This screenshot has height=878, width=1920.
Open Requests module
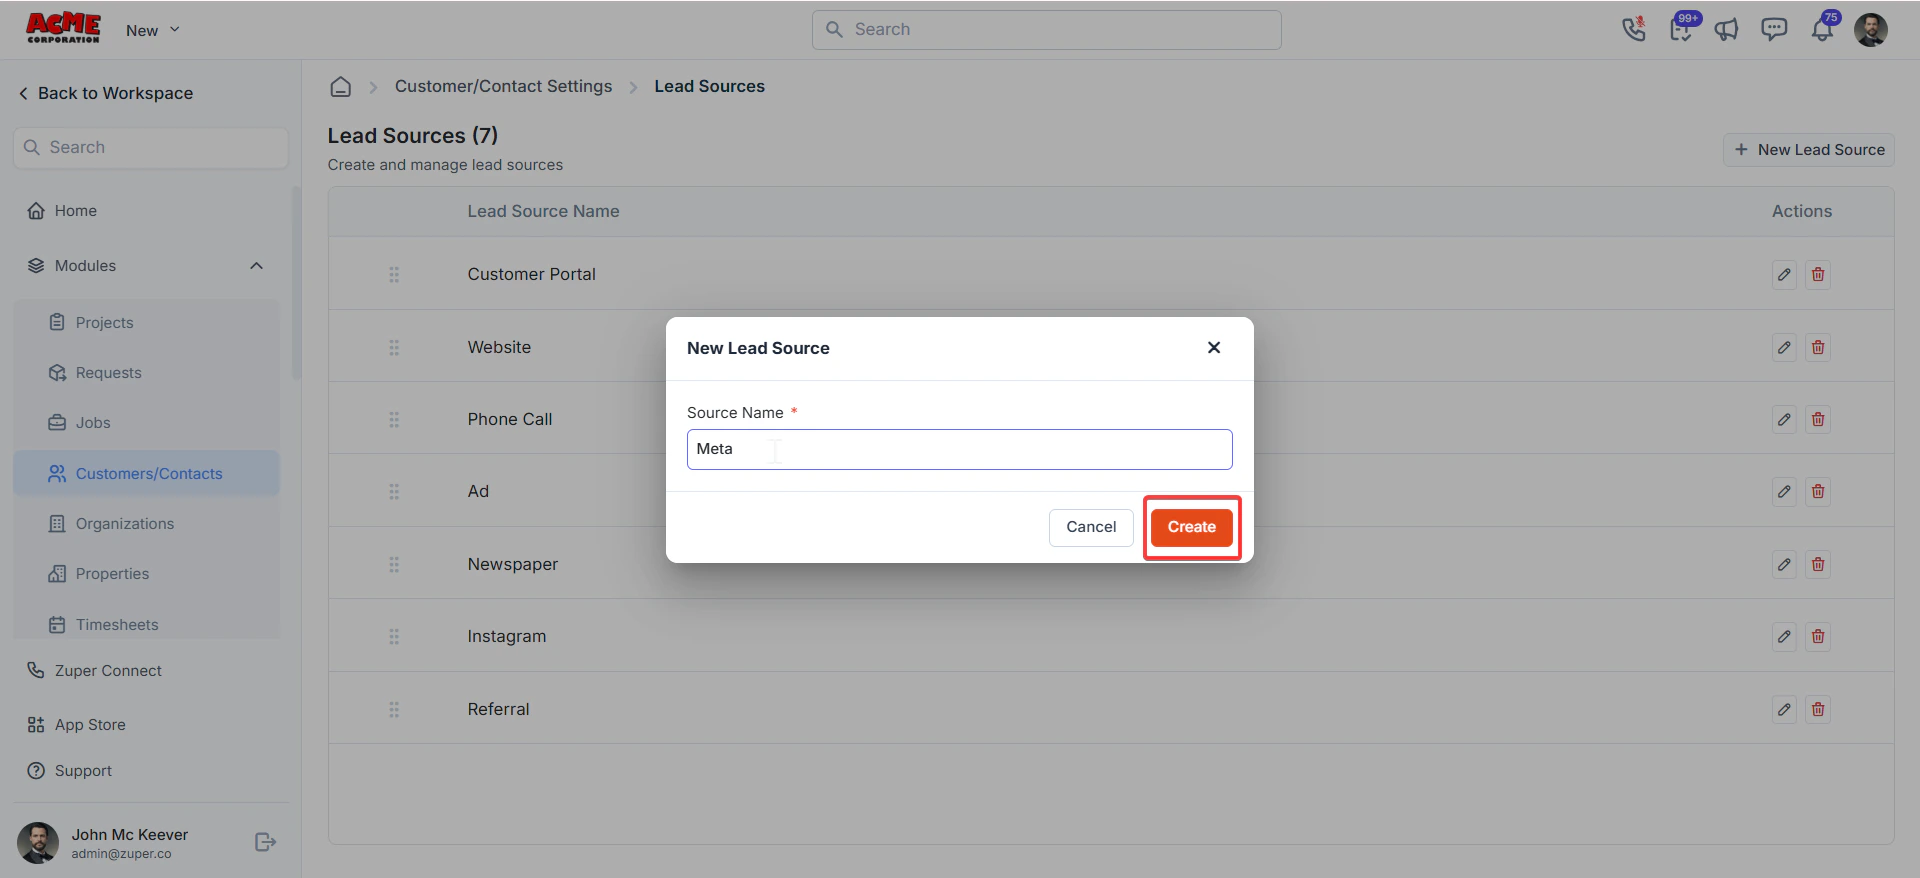[x=108, y=373]
